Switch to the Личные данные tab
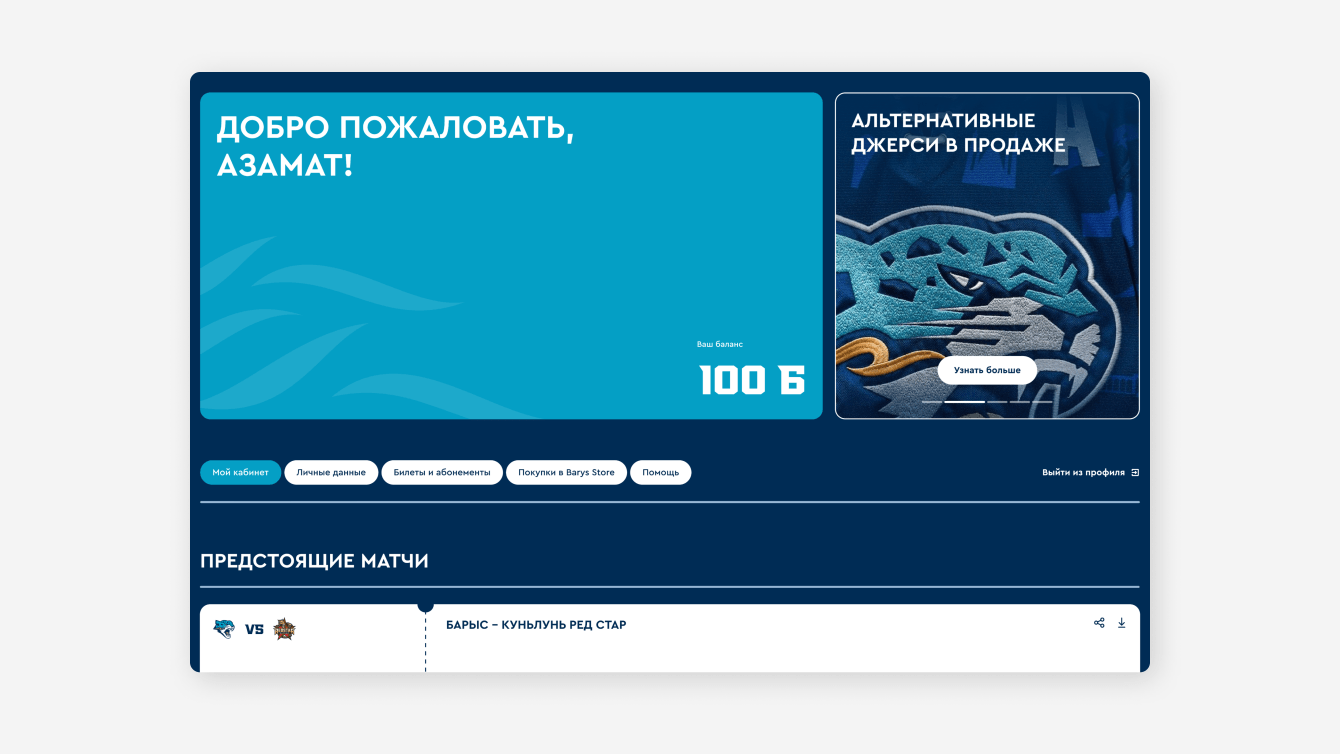 (x=331, y=472)
